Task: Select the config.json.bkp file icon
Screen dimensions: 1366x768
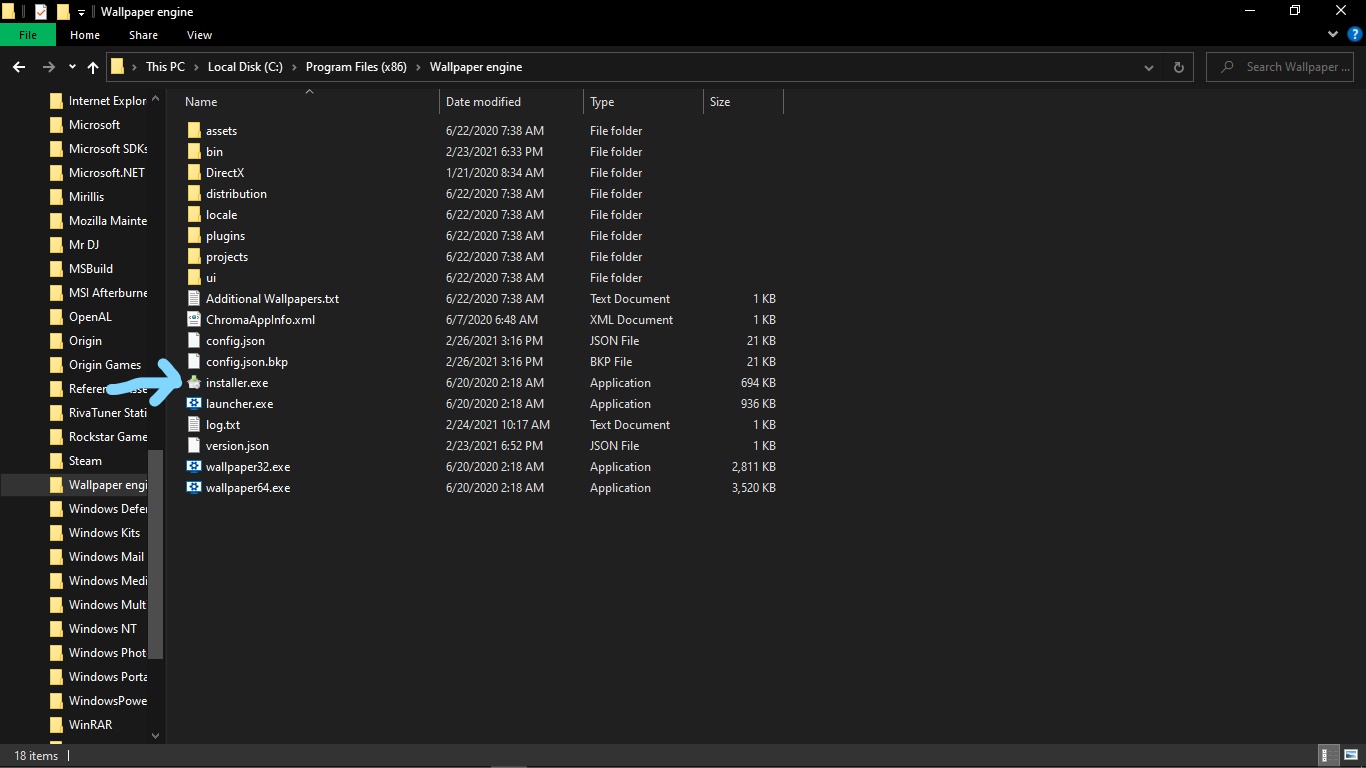Action: pos(194,362)
